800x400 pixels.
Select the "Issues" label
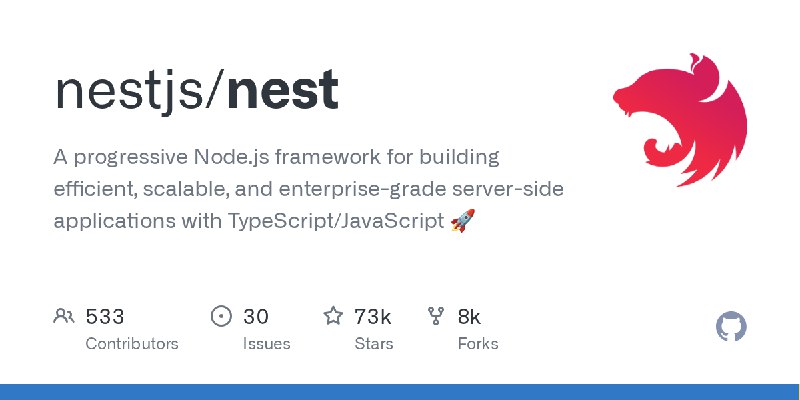click(266, 344)
